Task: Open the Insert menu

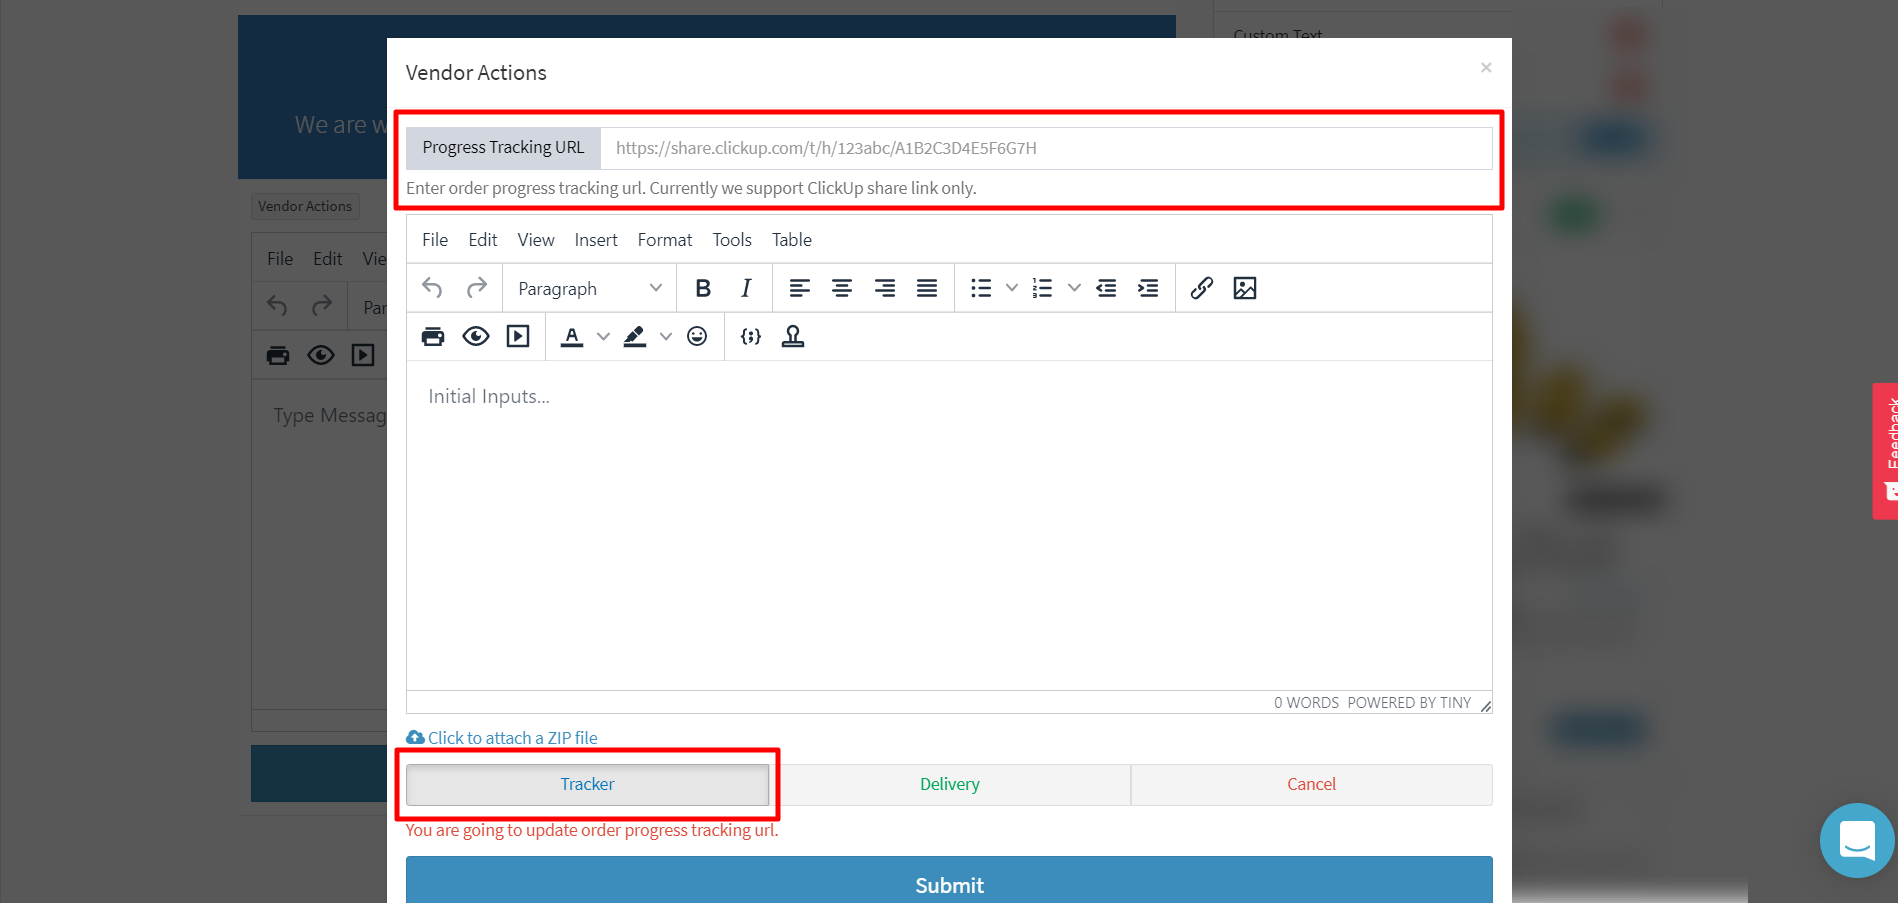Action: 595,240
